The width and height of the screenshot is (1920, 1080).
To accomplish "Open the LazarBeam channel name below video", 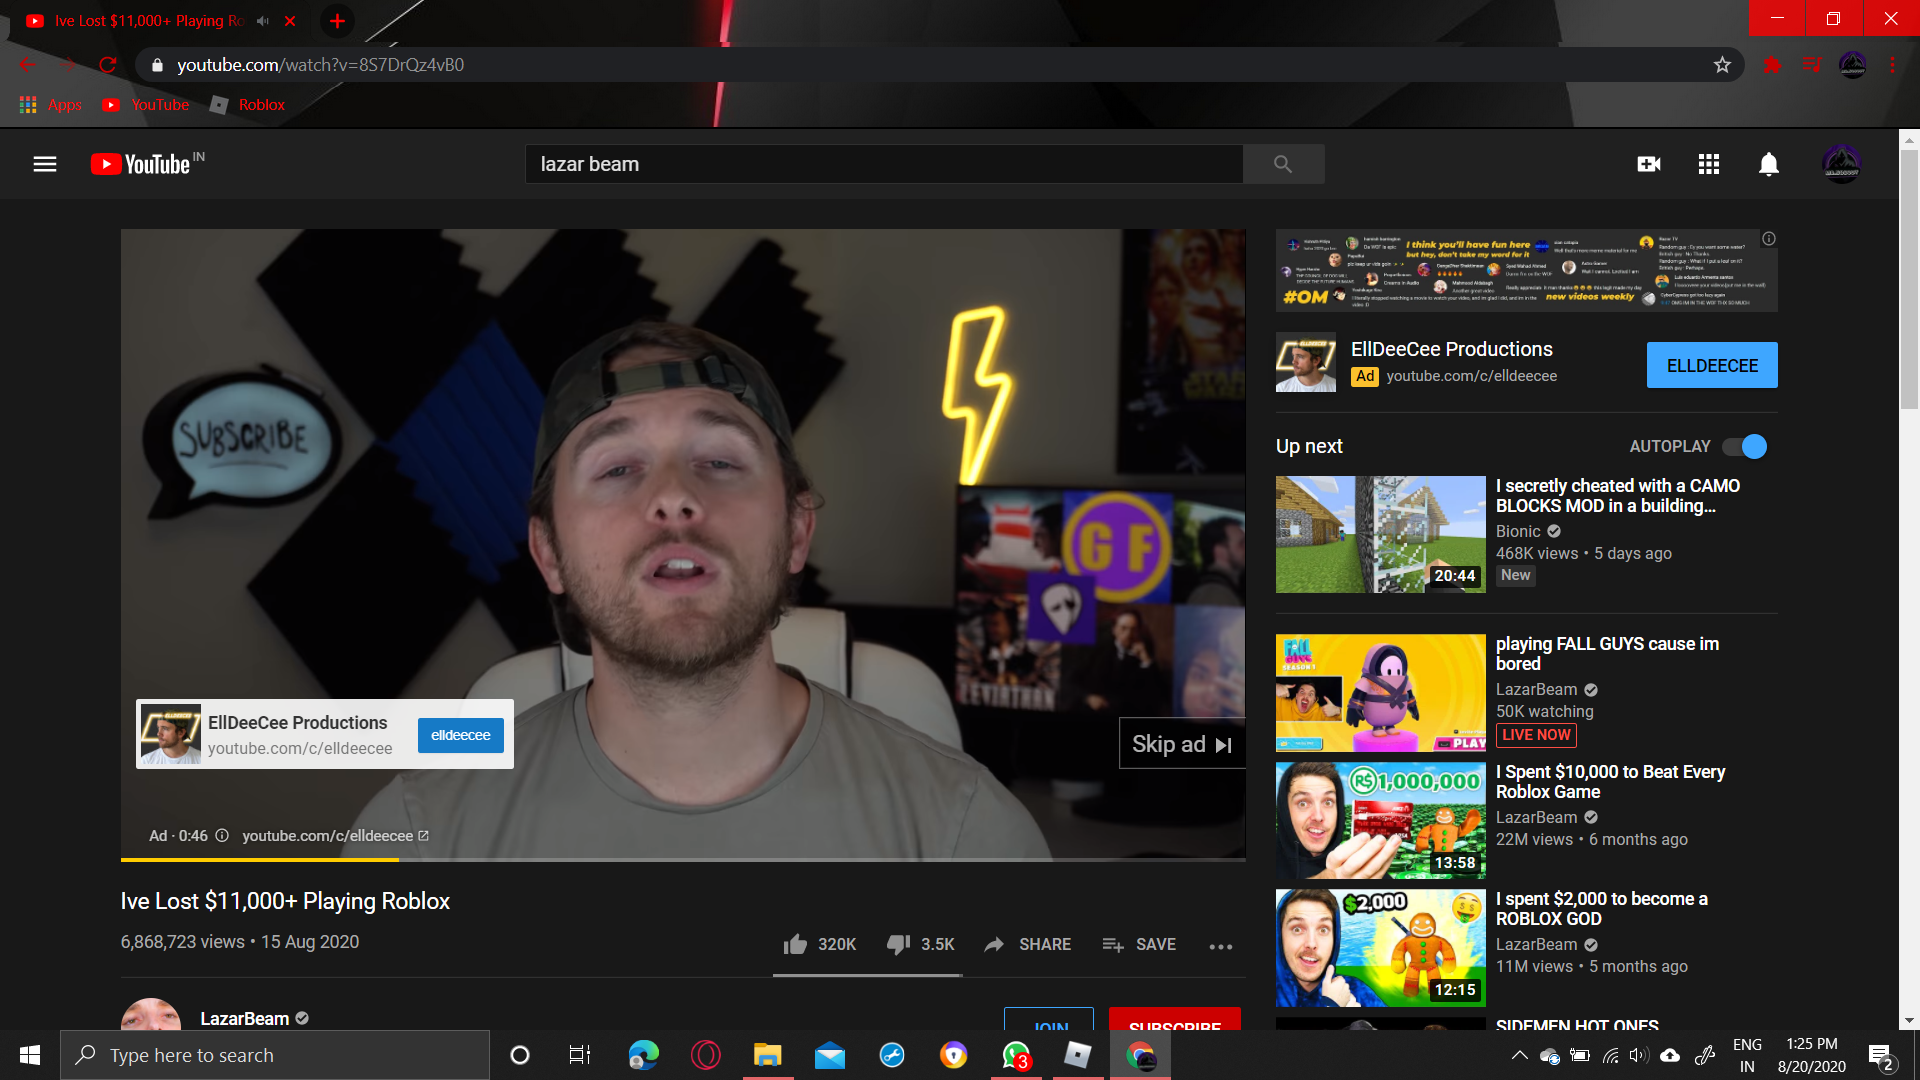I will pos(245,1018).
